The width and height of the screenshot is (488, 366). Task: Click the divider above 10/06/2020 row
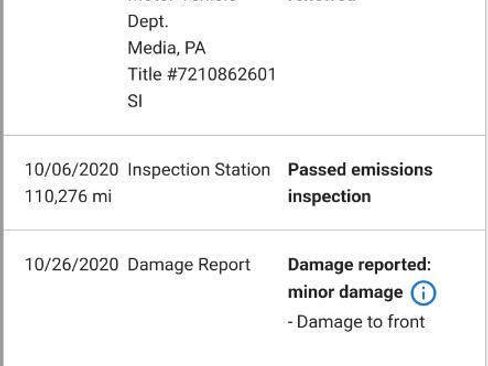pyautogui.click(x=244, y=136)
